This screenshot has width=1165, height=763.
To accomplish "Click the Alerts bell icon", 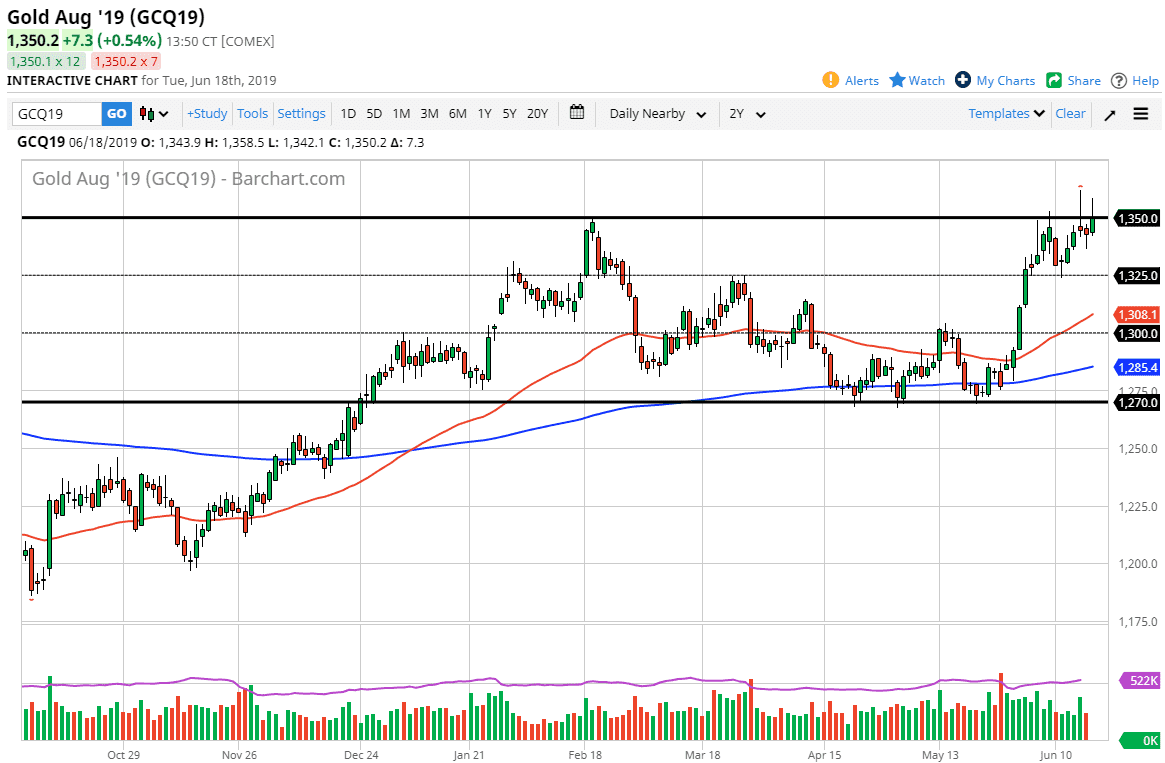I will point(830,80).
